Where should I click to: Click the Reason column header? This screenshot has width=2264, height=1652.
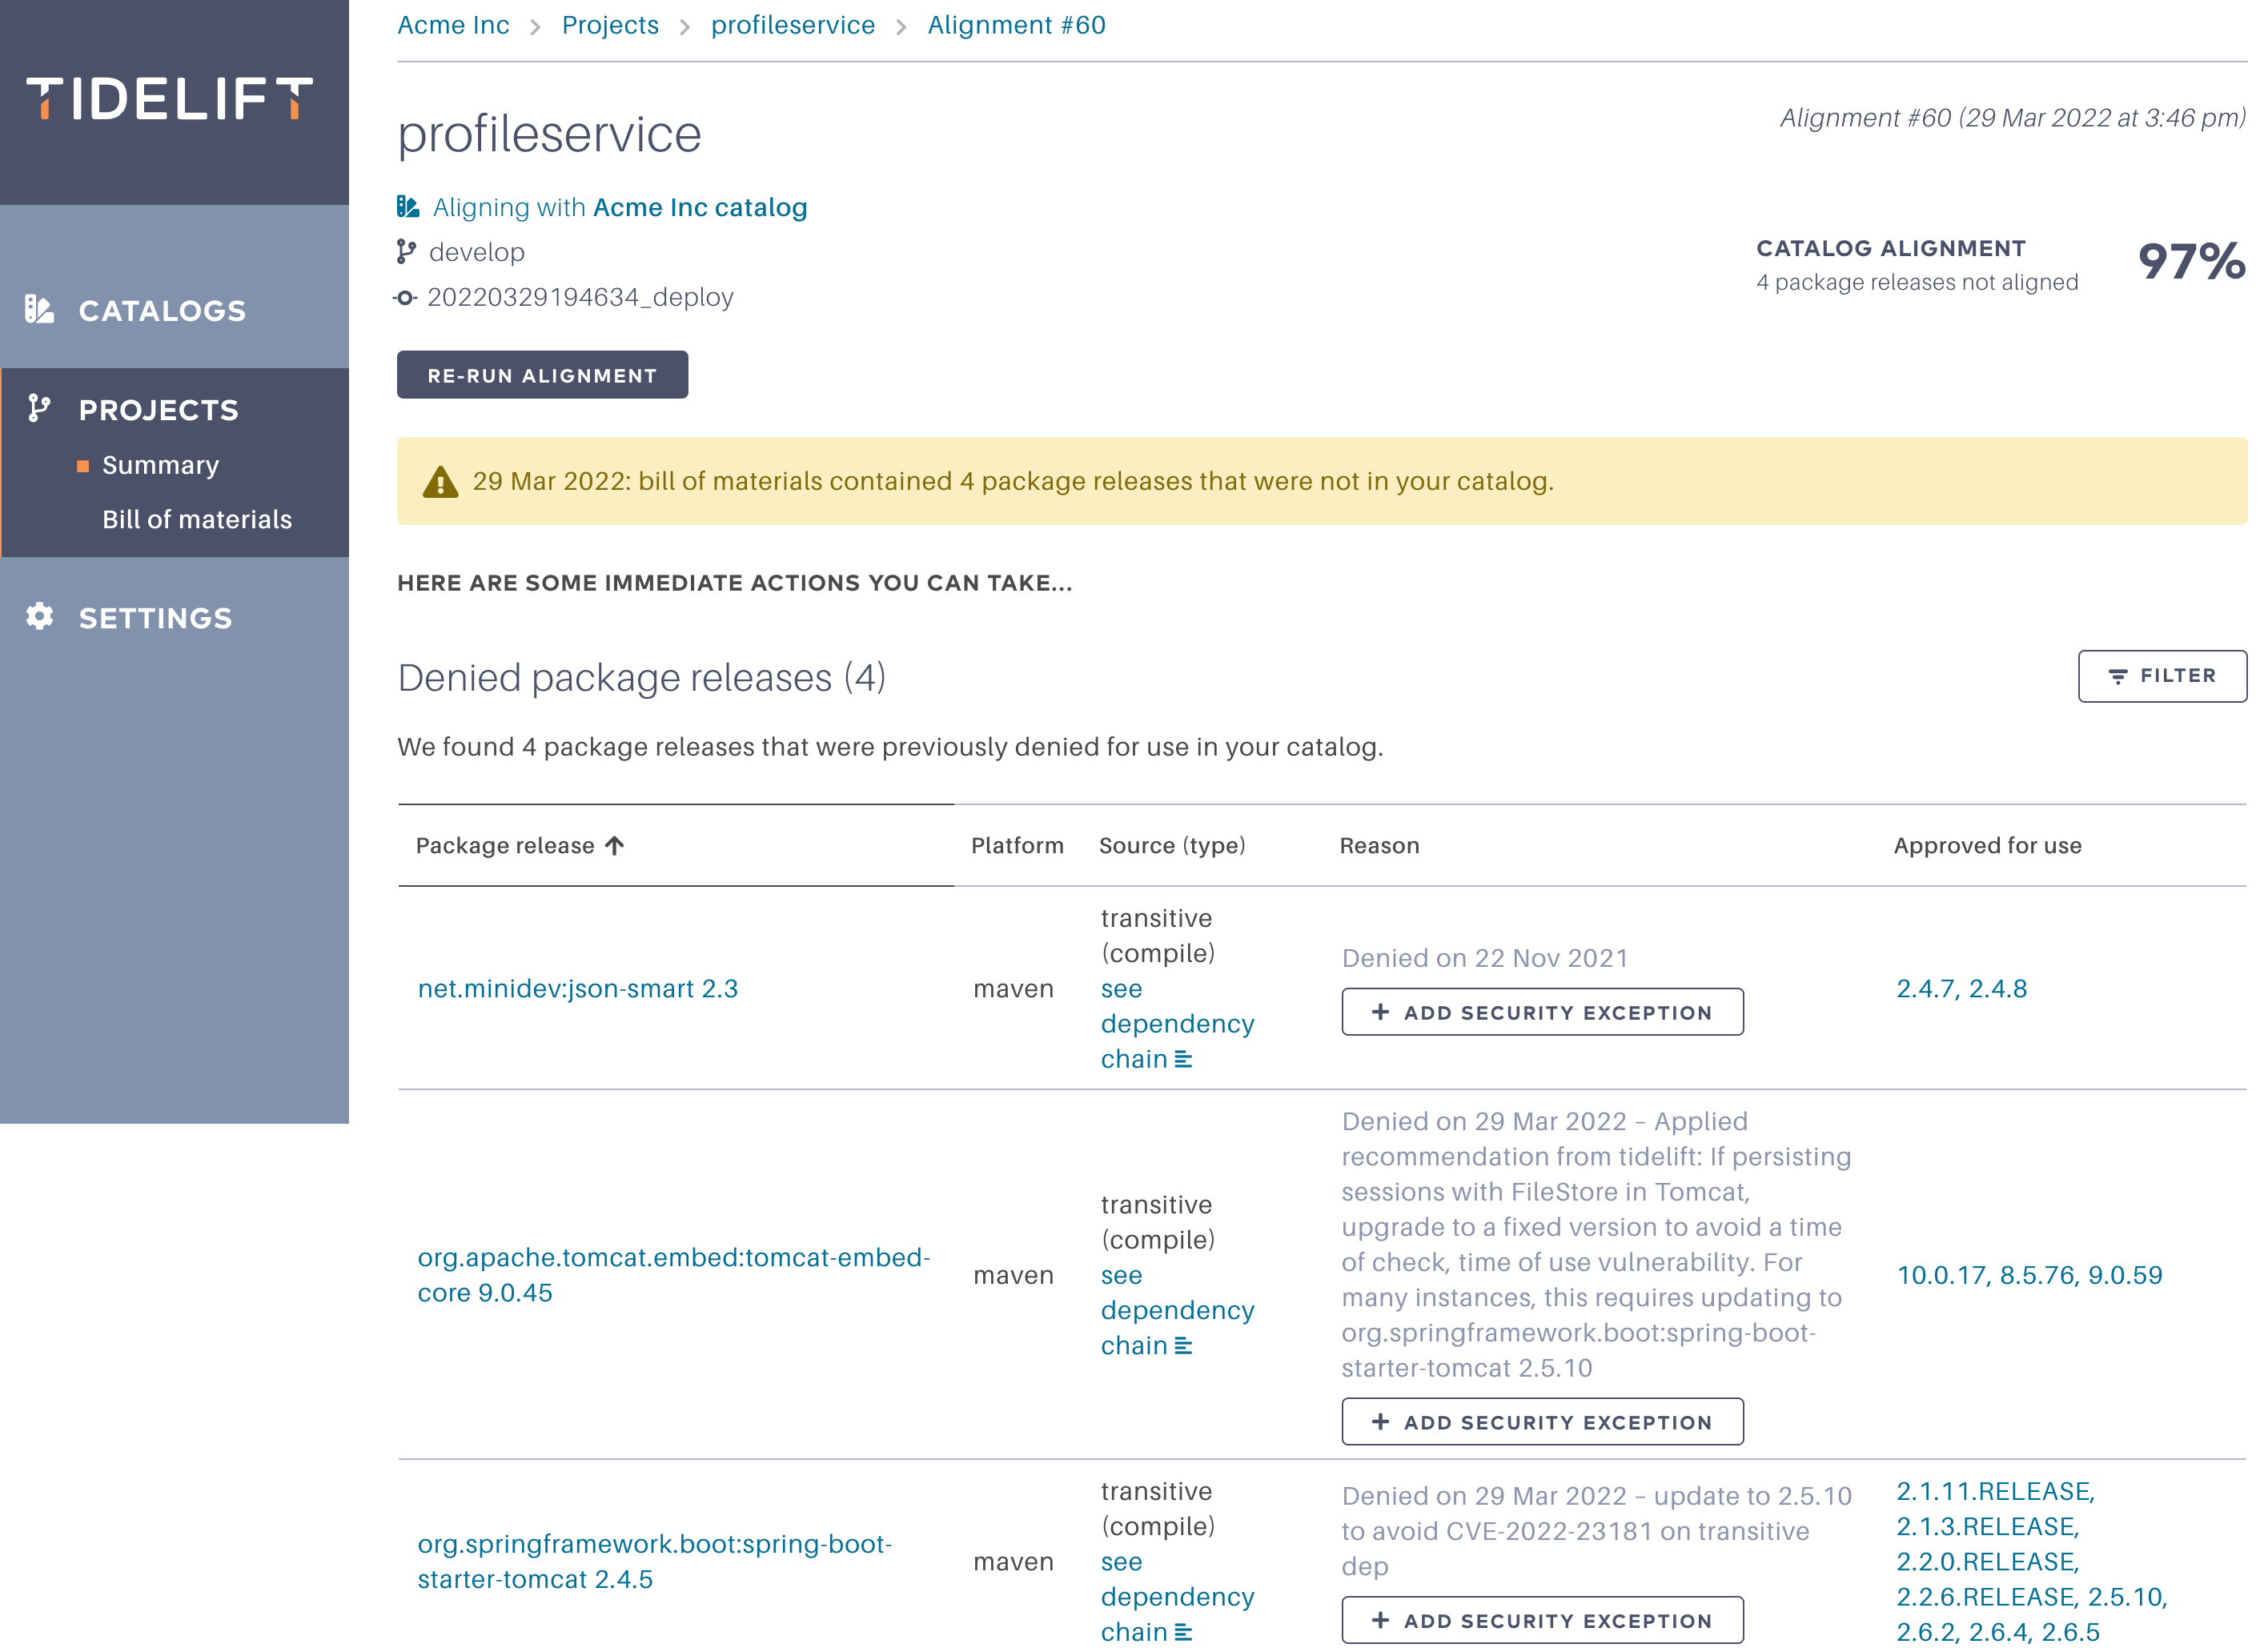1379,846
